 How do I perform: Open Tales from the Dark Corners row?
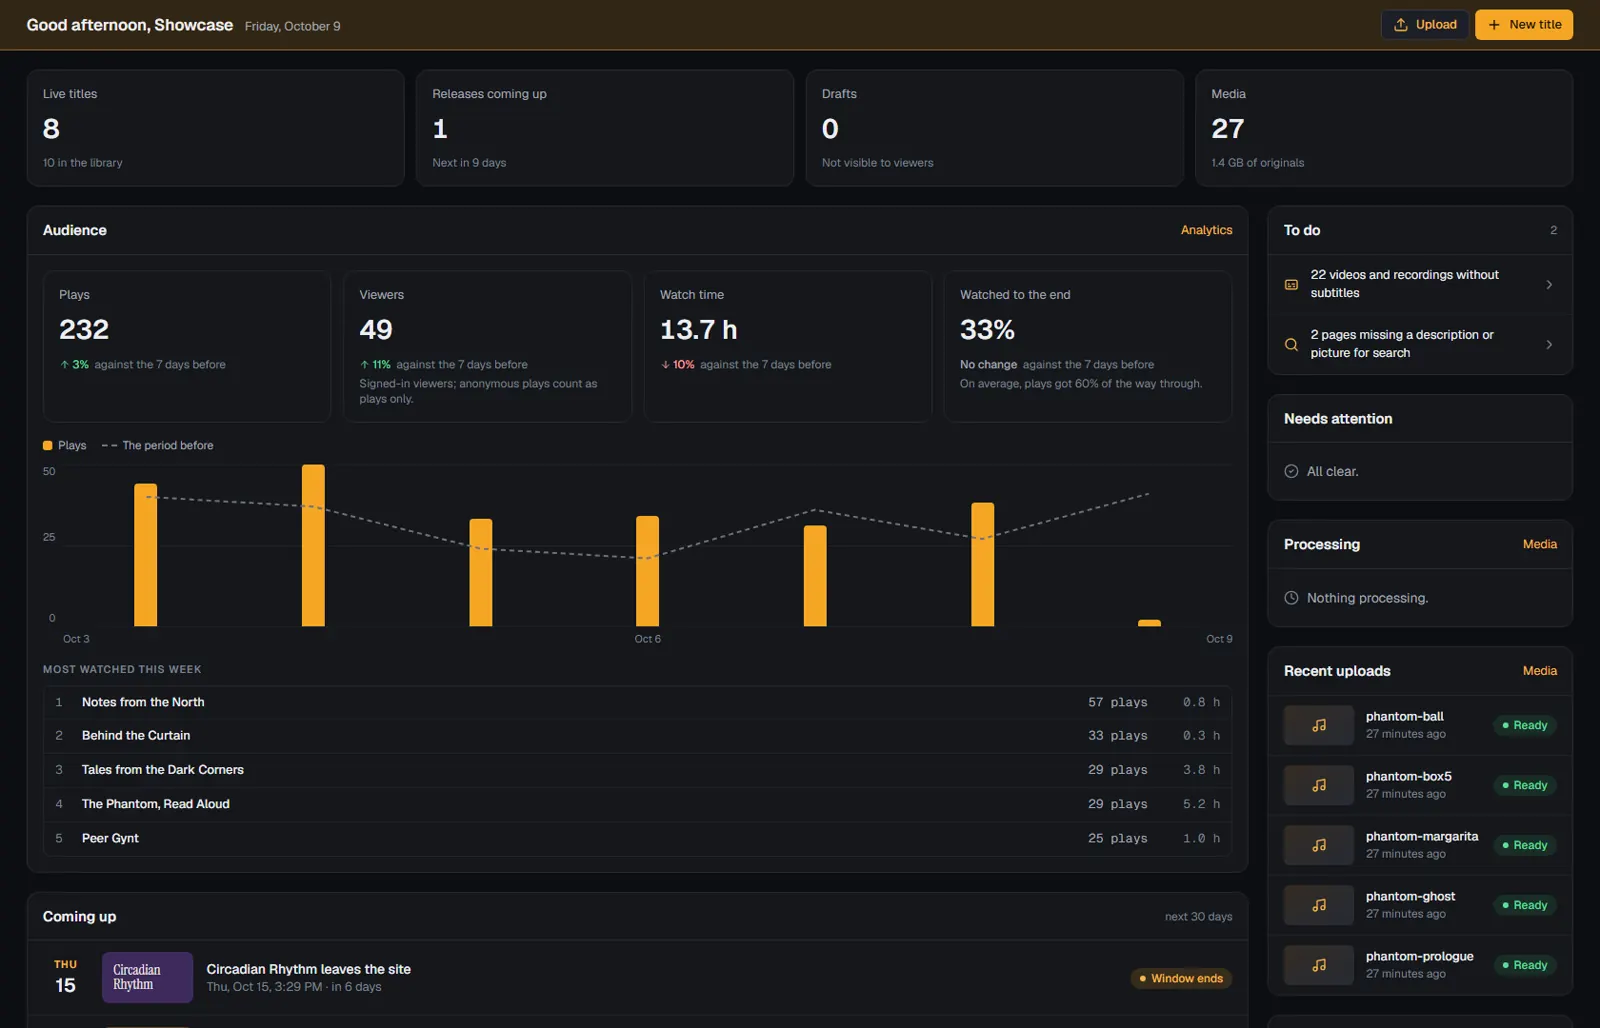click(x=637, y=770)
